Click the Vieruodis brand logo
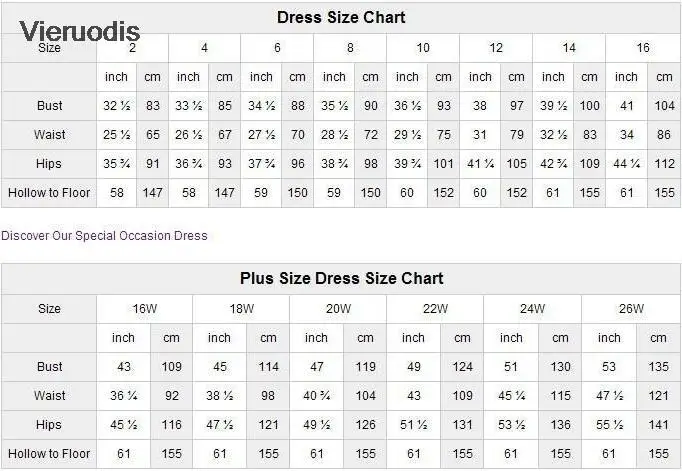Viewport: 682px width, 471px height. click(x=80, y=31)
